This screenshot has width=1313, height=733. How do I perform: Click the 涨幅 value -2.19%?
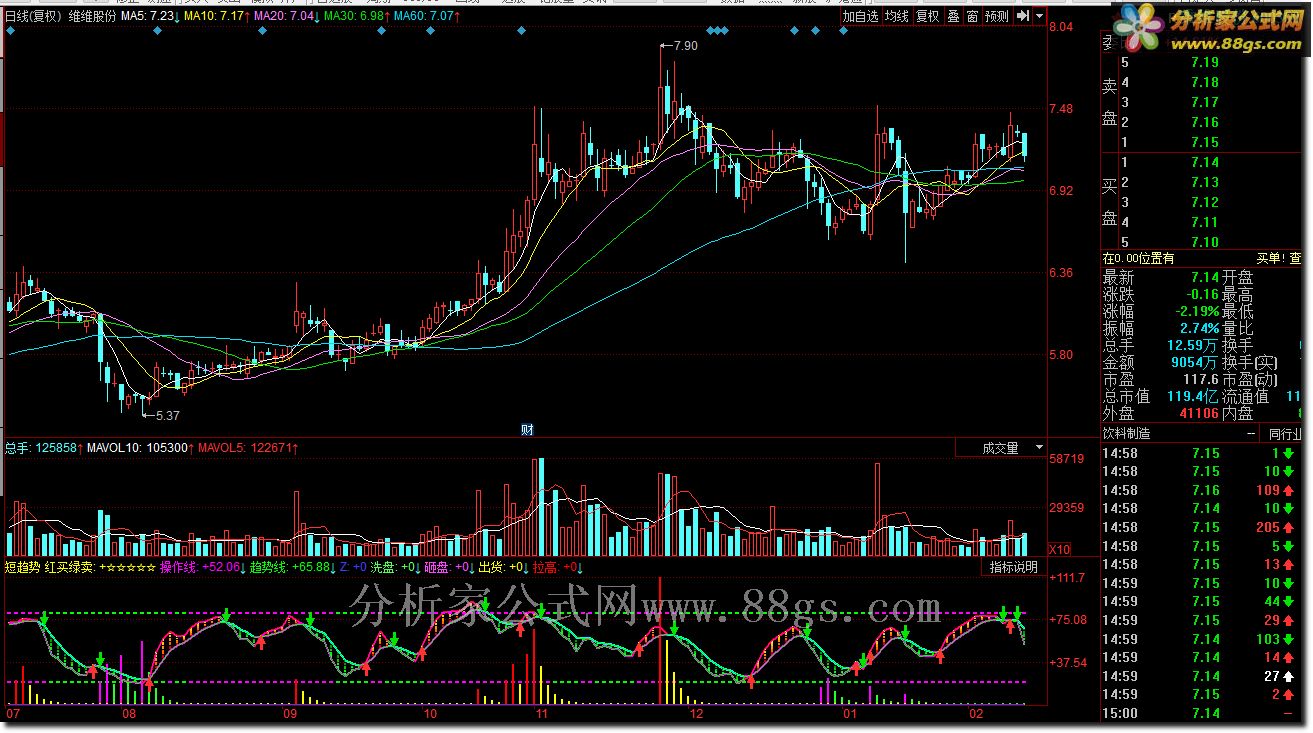[1196, 311]
